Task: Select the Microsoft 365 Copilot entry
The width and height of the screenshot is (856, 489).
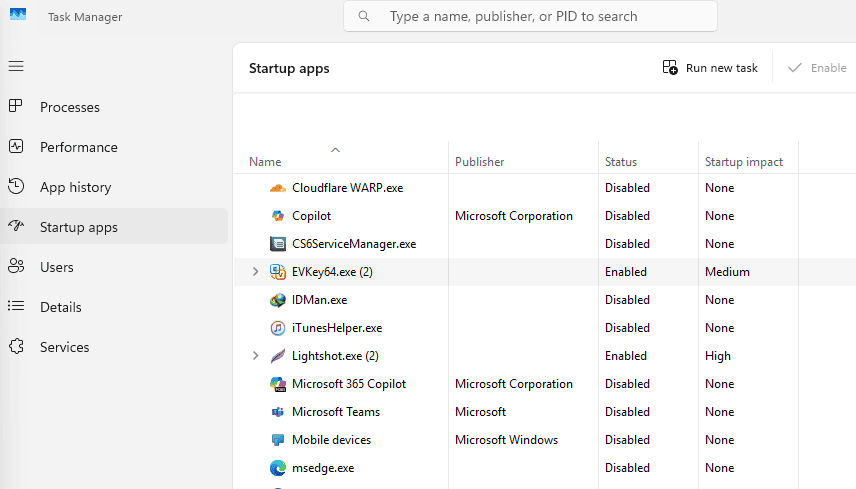Action: tap(349, 384)
